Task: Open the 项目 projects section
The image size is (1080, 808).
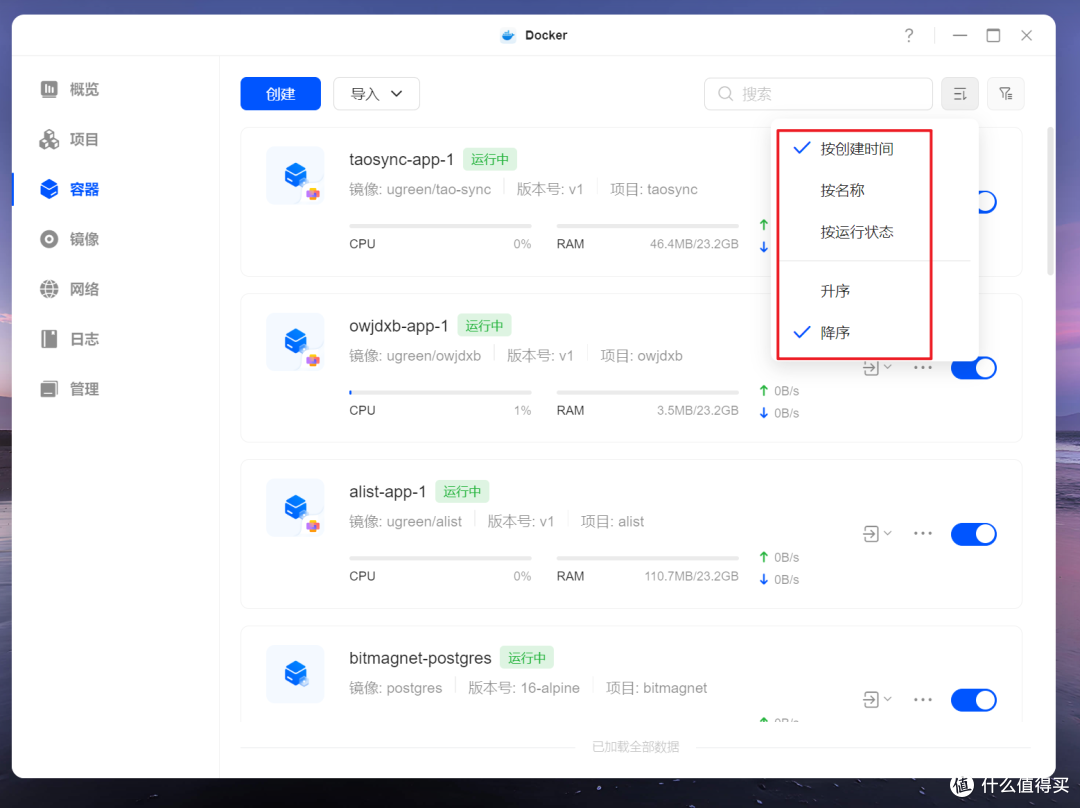Action: [x=70, y=140]
